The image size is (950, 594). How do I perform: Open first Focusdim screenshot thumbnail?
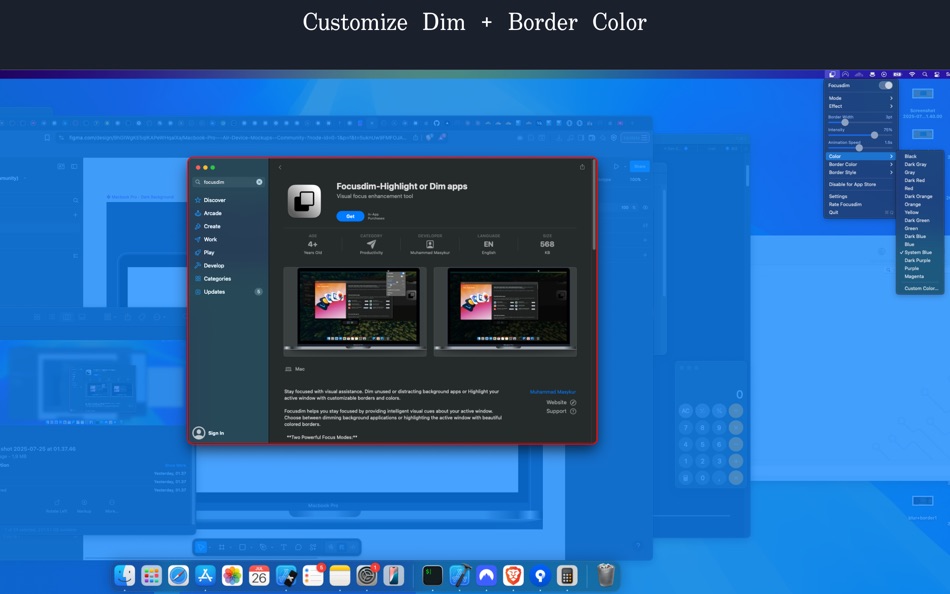click(x=355, y=311)
